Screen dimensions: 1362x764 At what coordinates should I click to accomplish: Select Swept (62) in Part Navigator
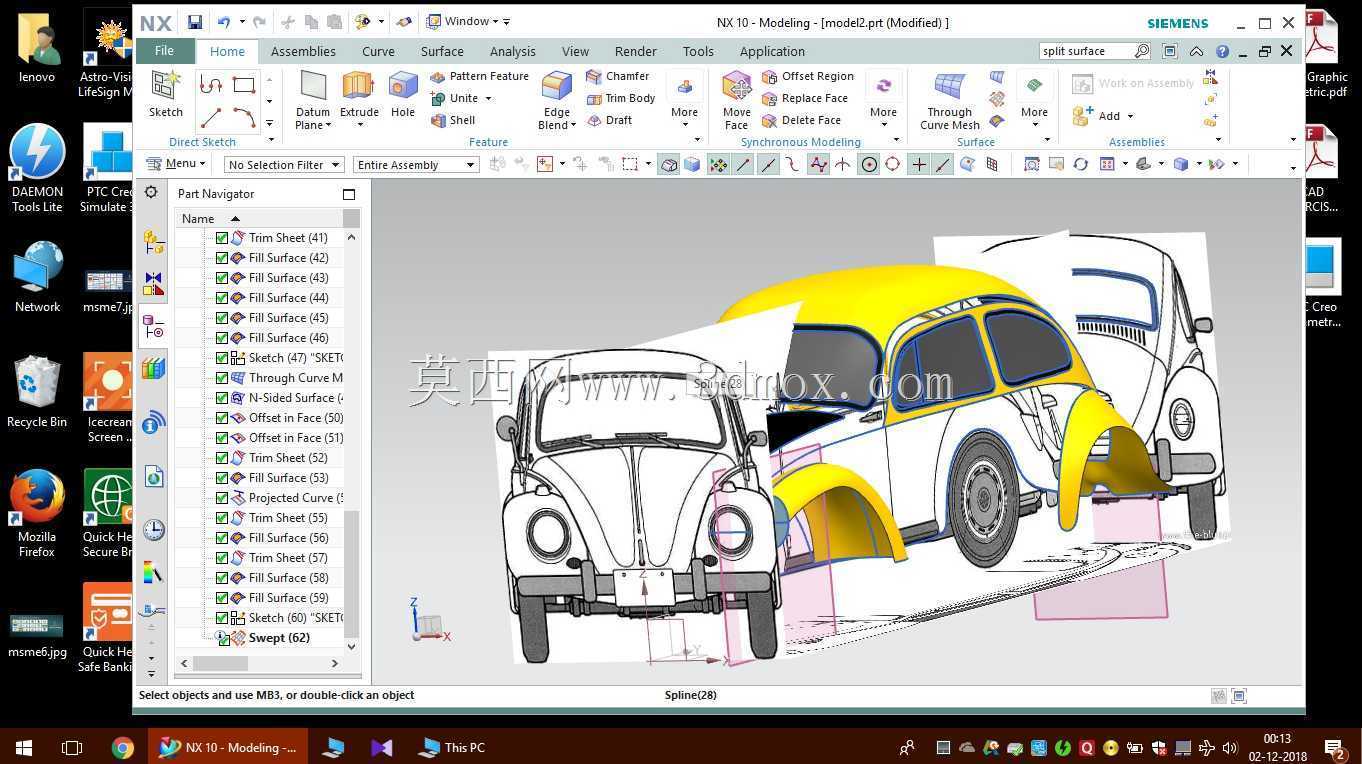click(279, 638)
